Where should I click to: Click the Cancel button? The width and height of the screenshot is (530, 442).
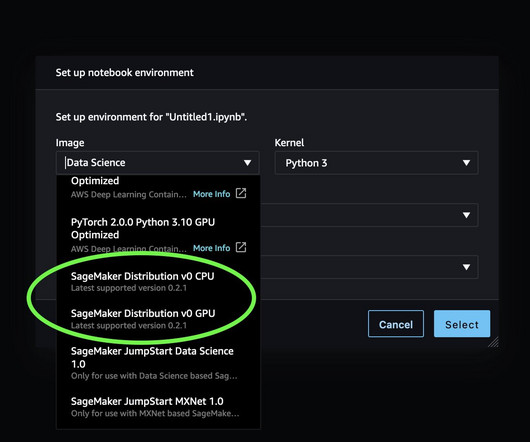[x=396, y=324]
